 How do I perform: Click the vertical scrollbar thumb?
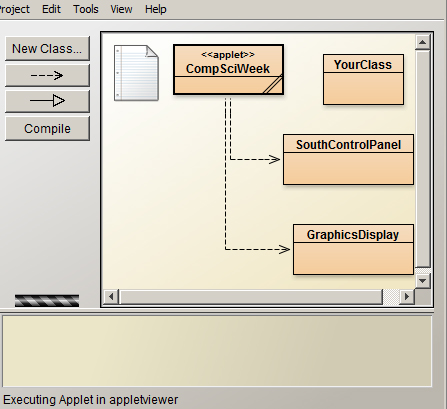tap(422, 159)
